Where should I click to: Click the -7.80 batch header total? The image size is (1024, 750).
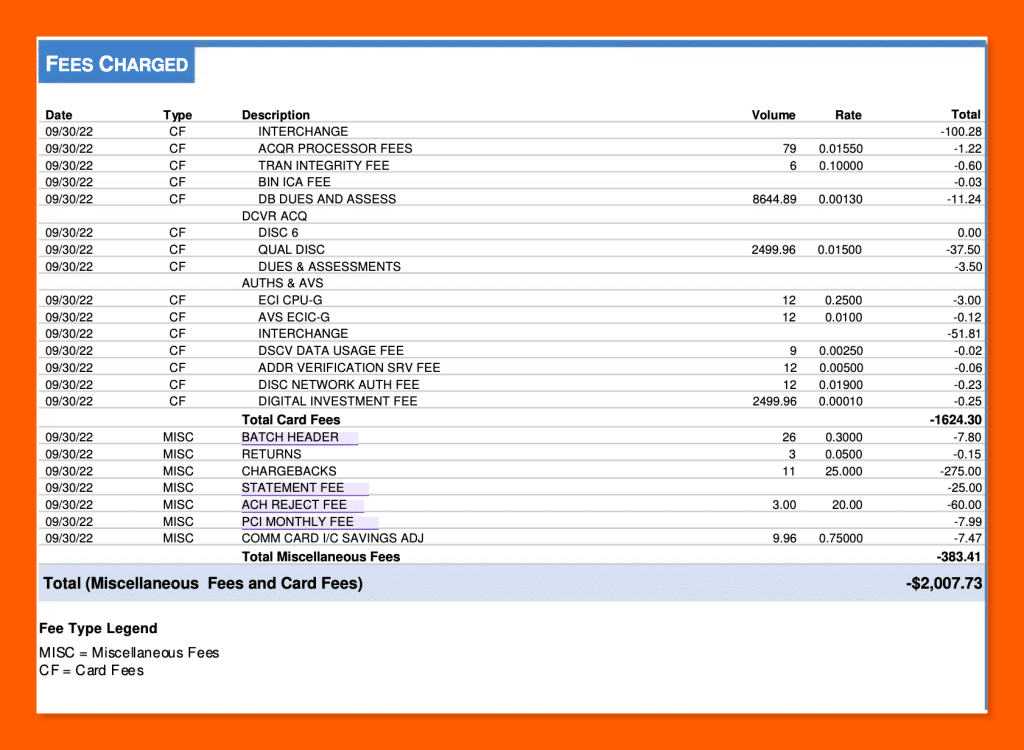[x=967, y=437]
